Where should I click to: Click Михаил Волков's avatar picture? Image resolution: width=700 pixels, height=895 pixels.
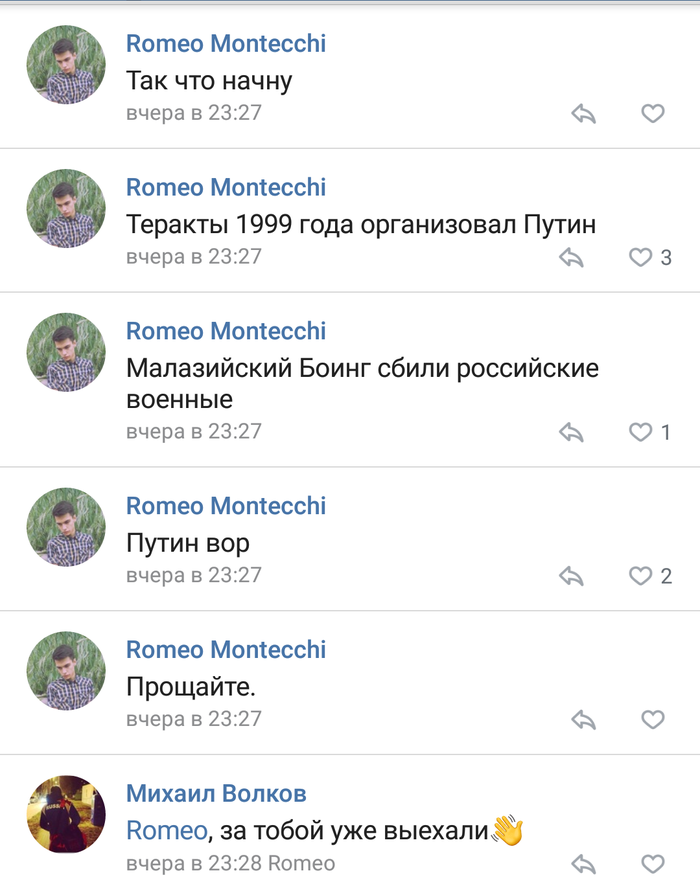click(66, 814)
